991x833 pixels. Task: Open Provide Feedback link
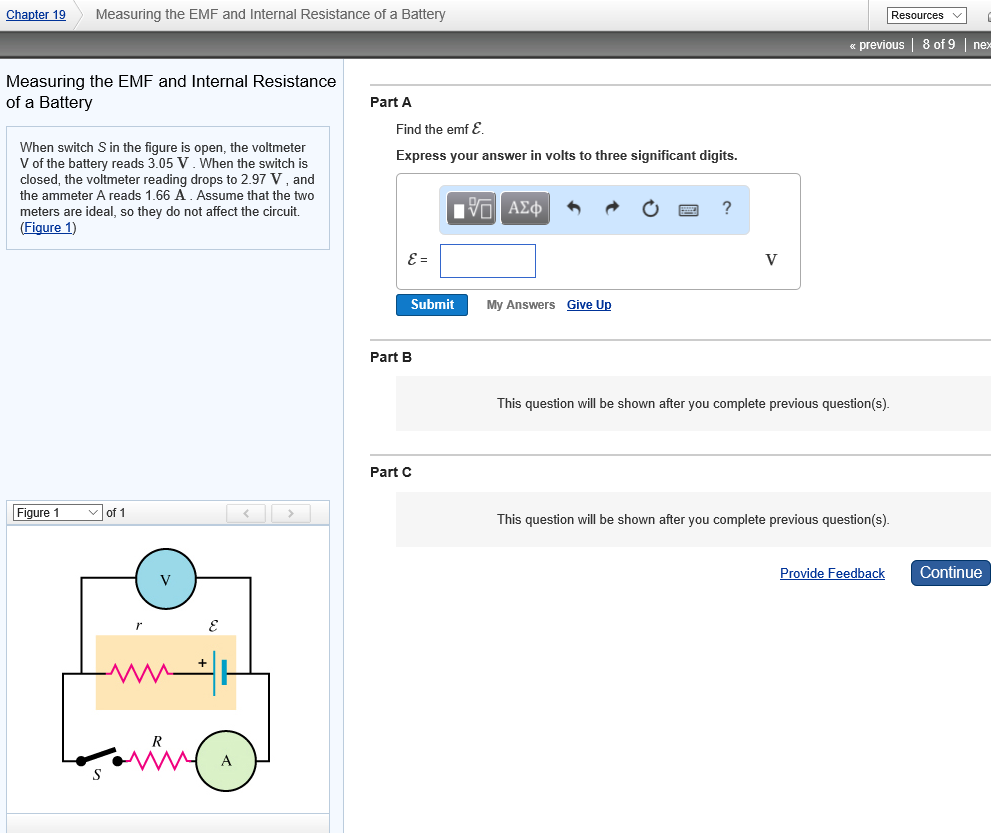(832, 573)
